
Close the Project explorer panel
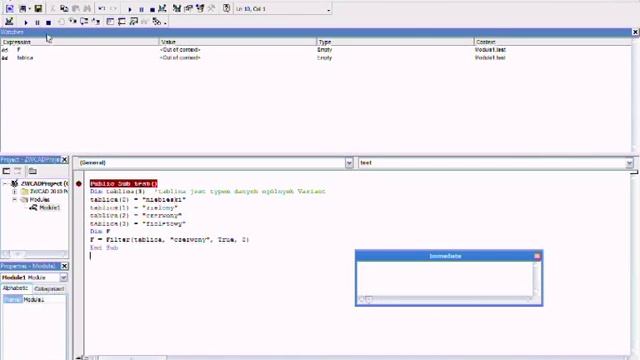[x=64, y=160]
